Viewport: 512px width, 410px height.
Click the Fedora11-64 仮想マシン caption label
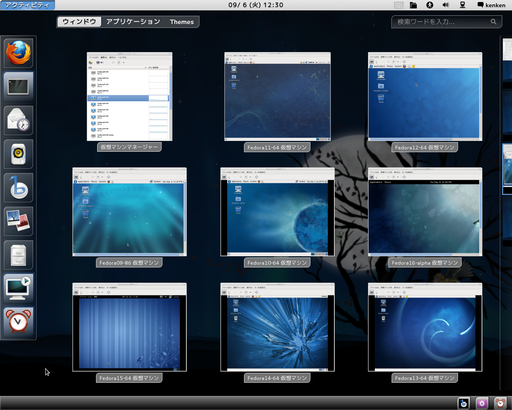[277, 147]
